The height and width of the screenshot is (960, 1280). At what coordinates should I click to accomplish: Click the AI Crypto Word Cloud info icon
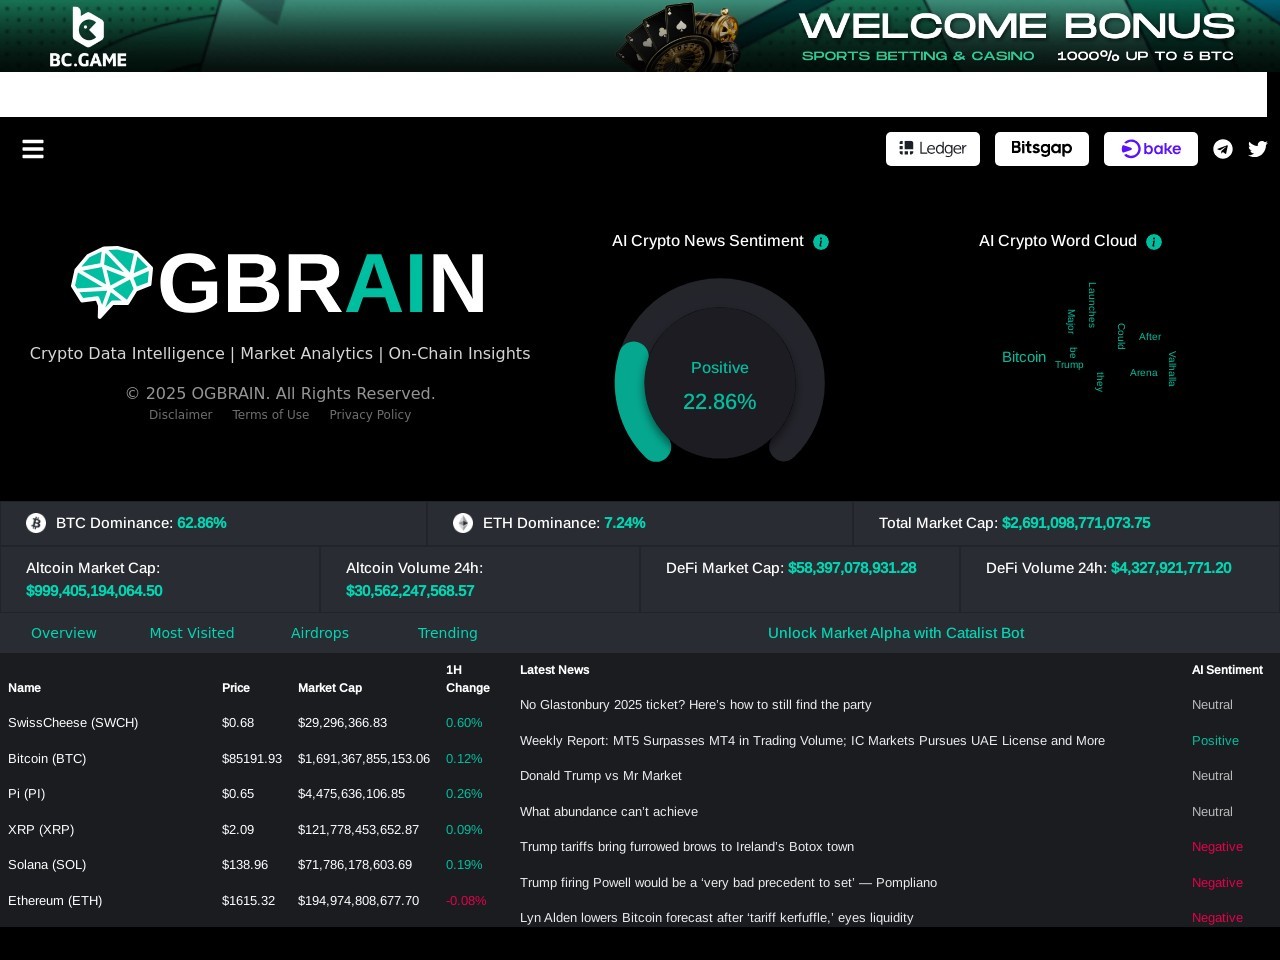pos(1154,242)
